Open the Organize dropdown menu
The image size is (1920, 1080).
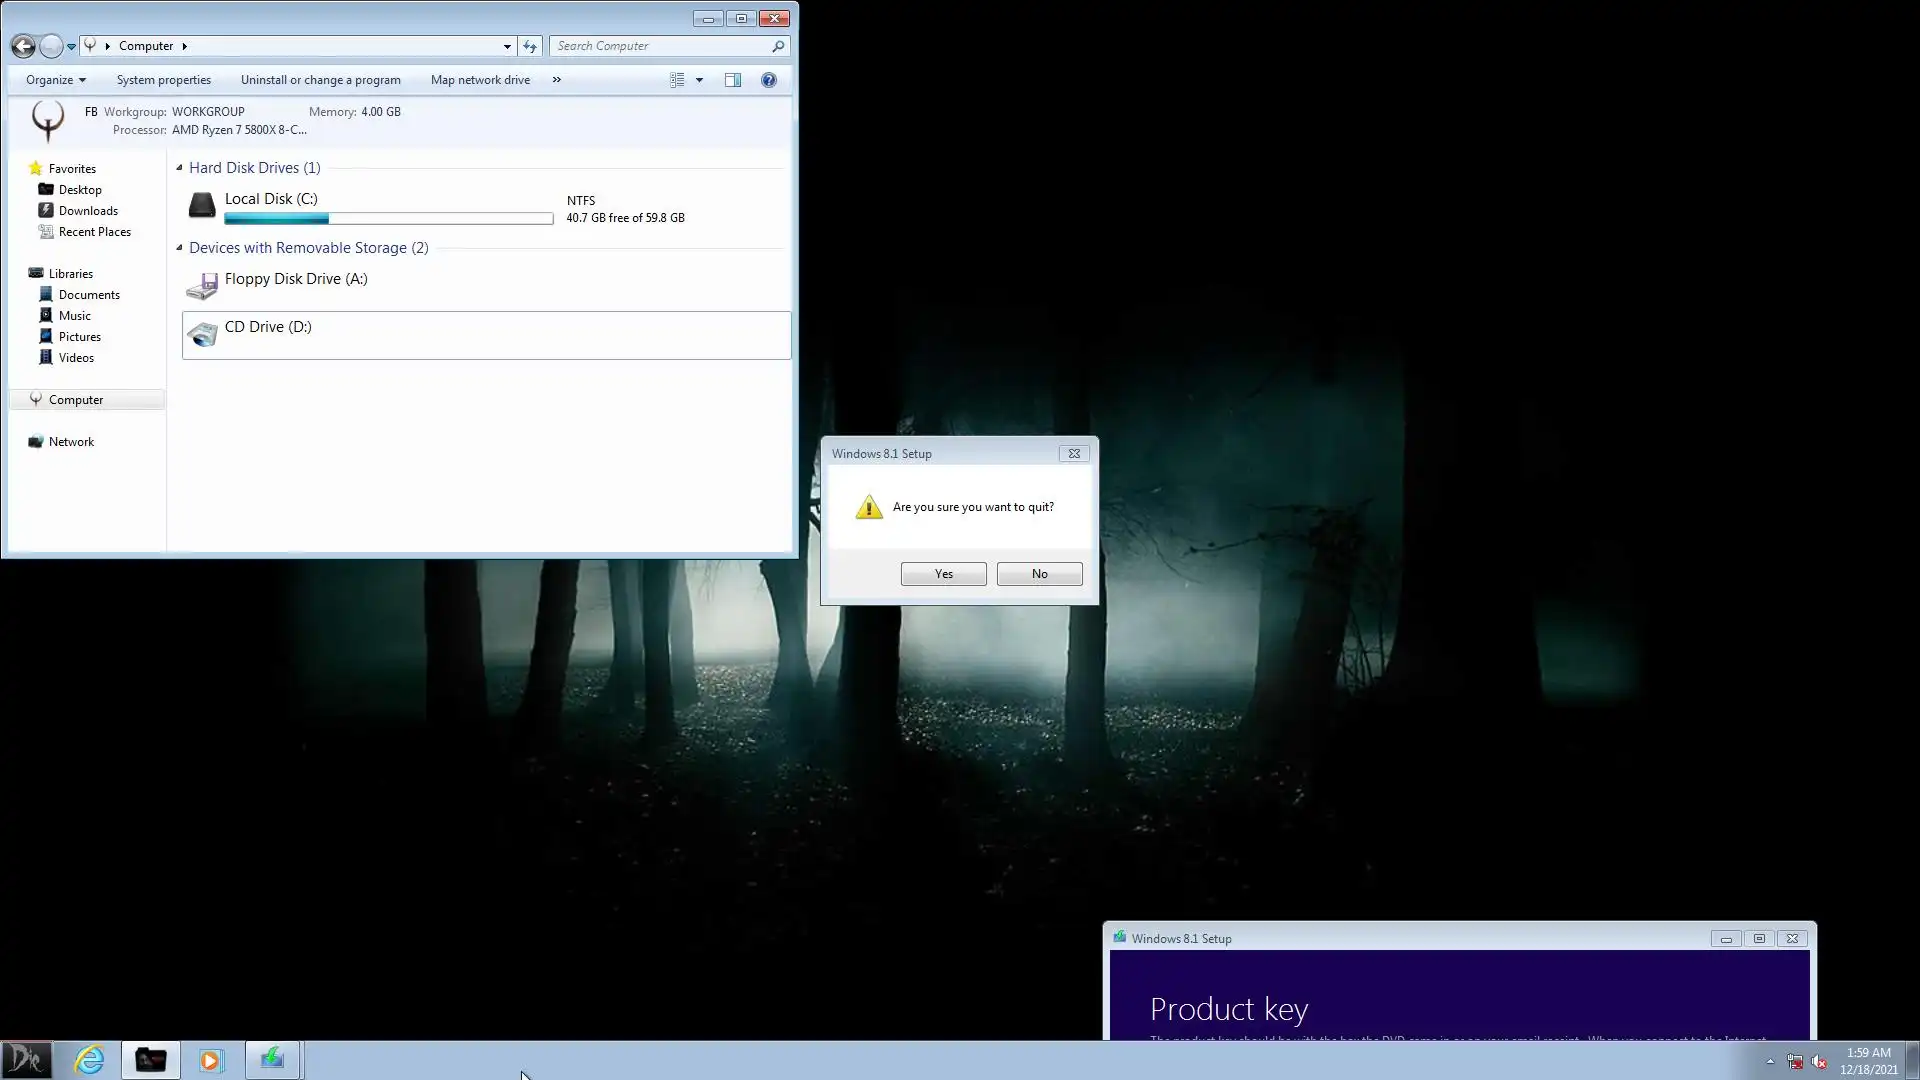point(56,80)
